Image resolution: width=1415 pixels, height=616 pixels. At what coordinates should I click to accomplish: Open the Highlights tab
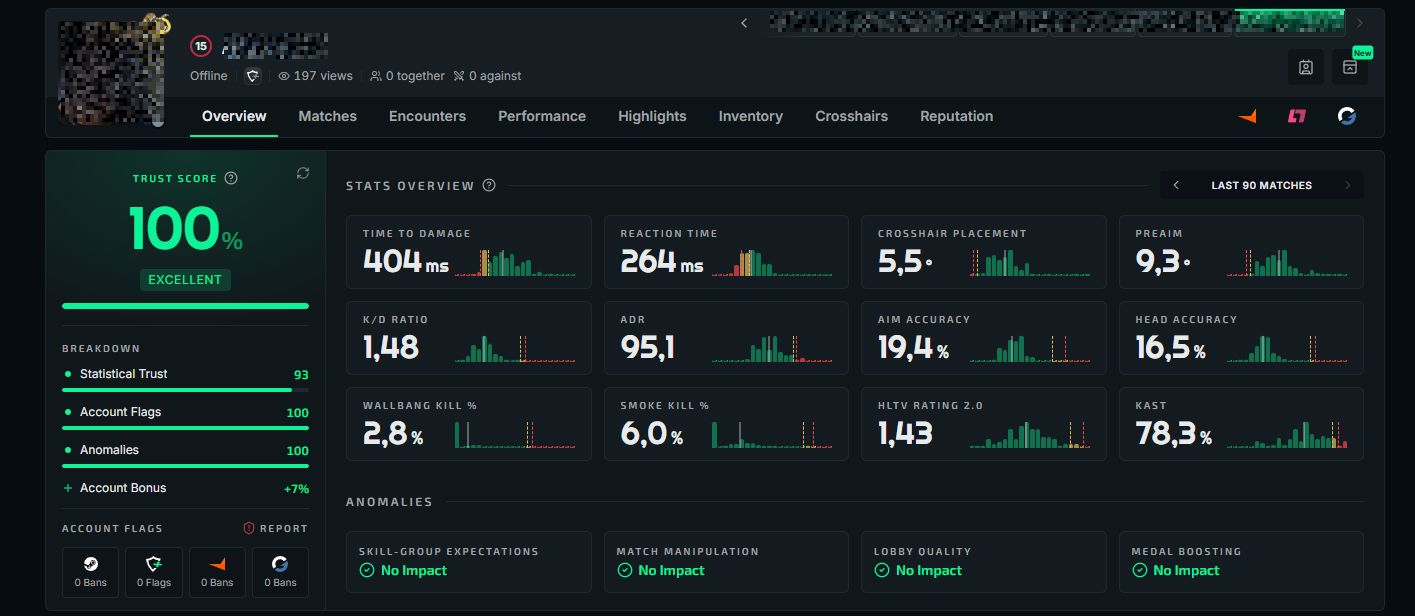(652, 116)
